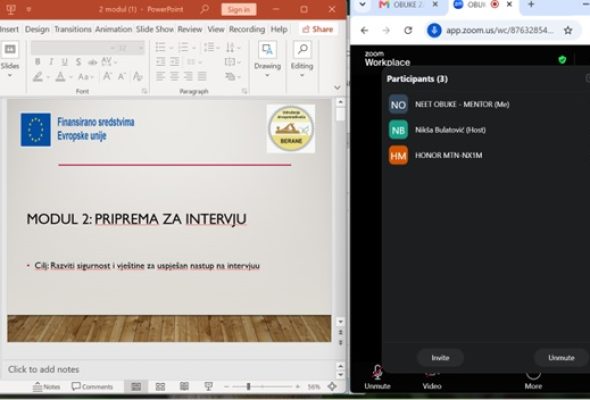Increase list indent level
The width and height of the screenshot is (590, 400).
175,62
